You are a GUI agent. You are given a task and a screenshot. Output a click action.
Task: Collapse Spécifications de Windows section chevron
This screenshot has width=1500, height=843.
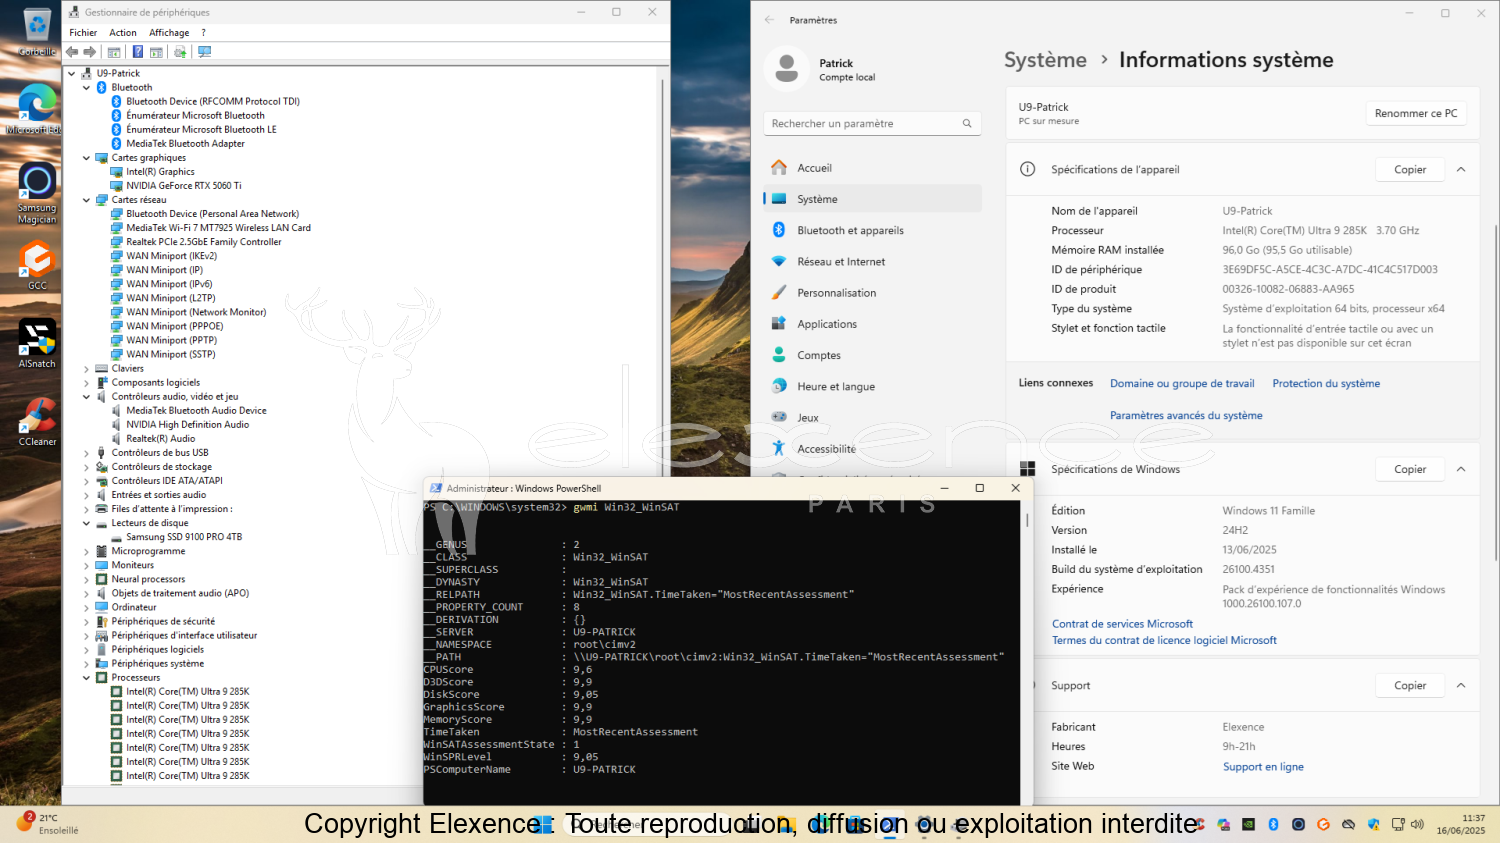(1461, 469)
